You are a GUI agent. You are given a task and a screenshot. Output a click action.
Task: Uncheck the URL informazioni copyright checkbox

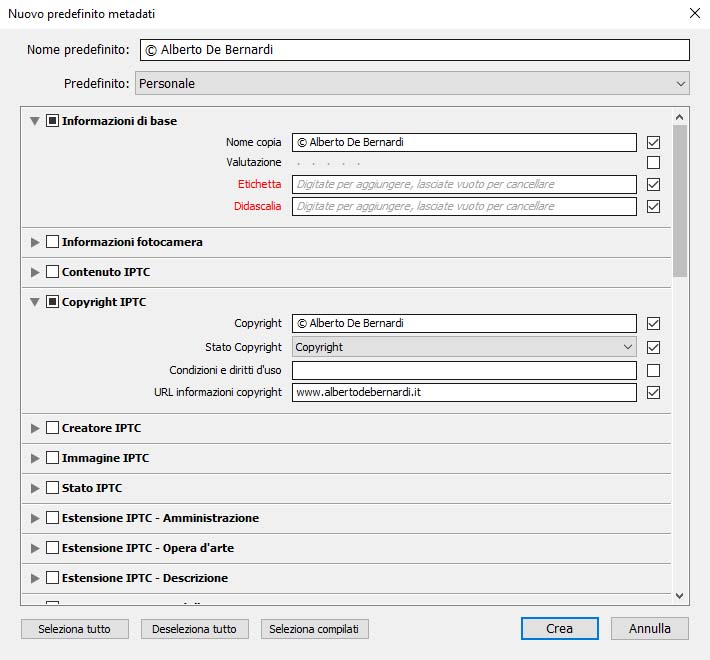(x=653, y=393)
